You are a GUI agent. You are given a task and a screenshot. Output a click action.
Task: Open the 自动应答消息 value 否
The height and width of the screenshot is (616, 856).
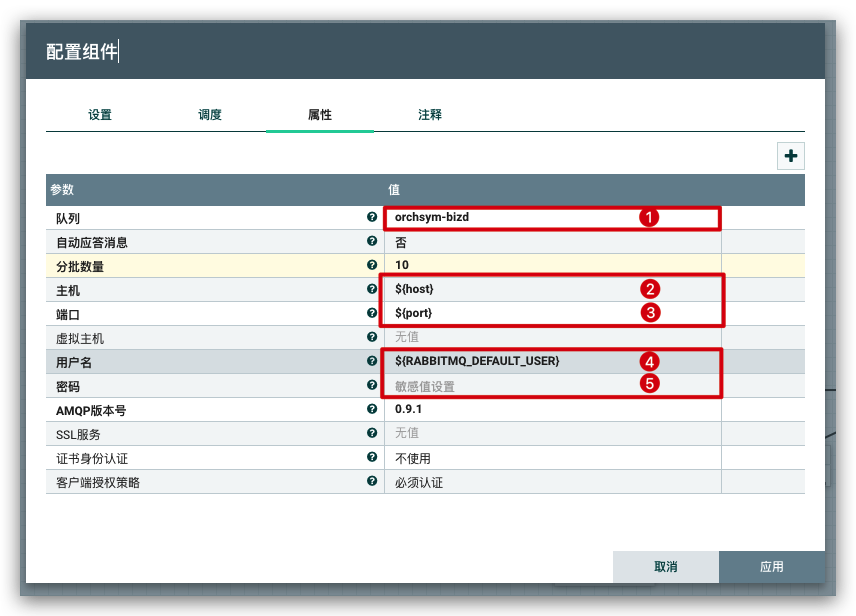[x=500, y=242]
